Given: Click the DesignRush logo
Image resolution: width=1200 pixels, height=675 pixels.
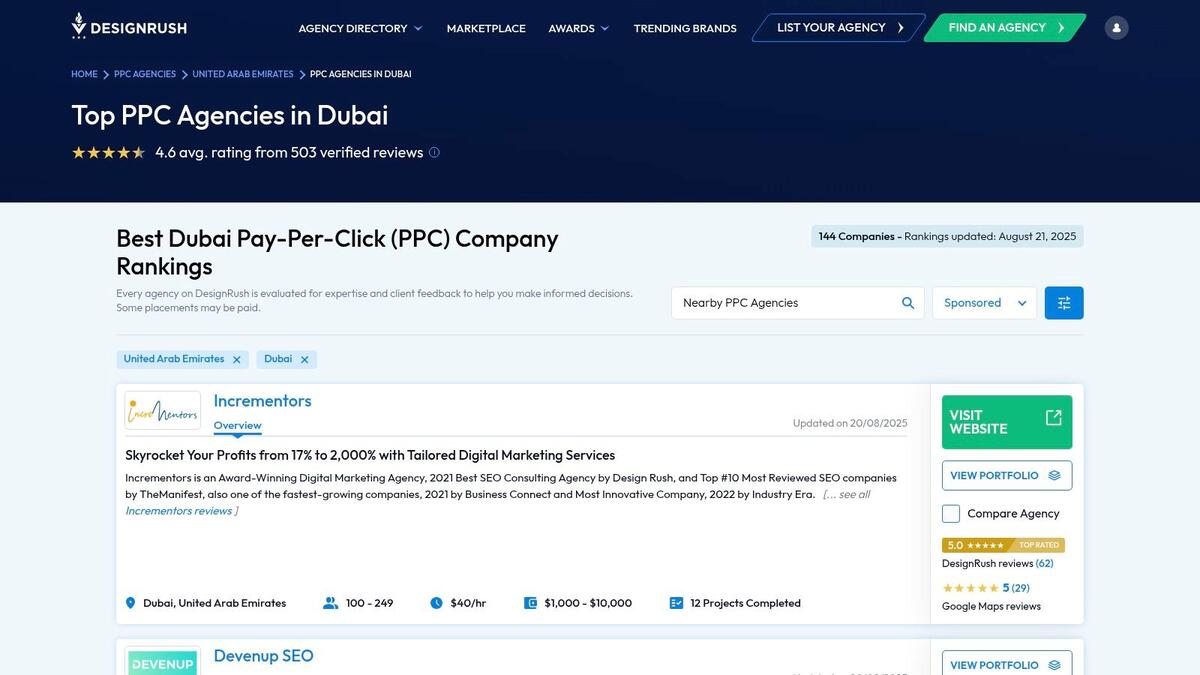Looking at the screenshot, I should point(128,26).
